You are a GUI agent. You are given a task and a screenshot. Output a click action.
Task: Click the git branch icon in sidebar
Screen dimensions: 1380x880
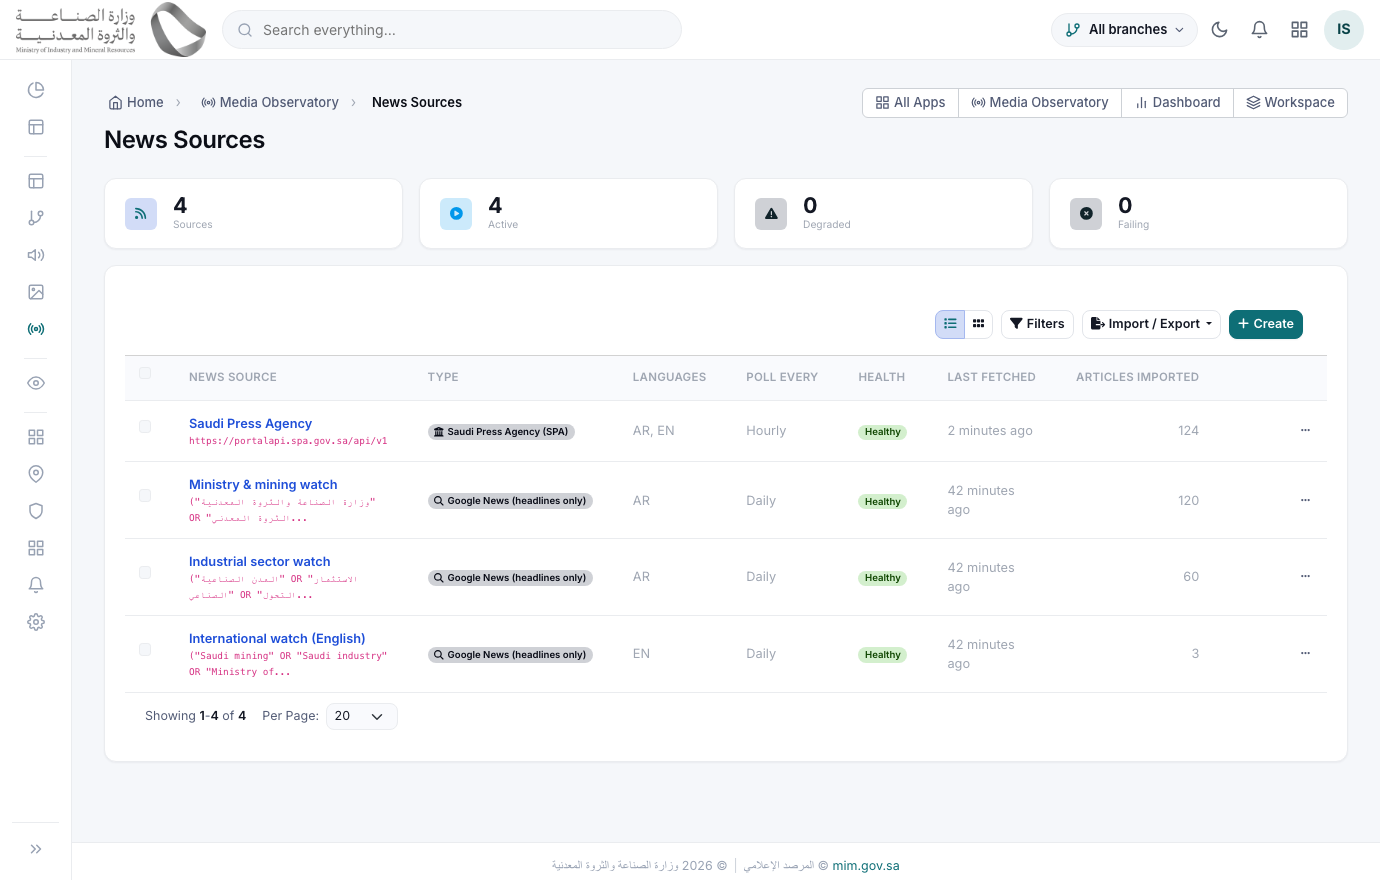tap(36, 218)
